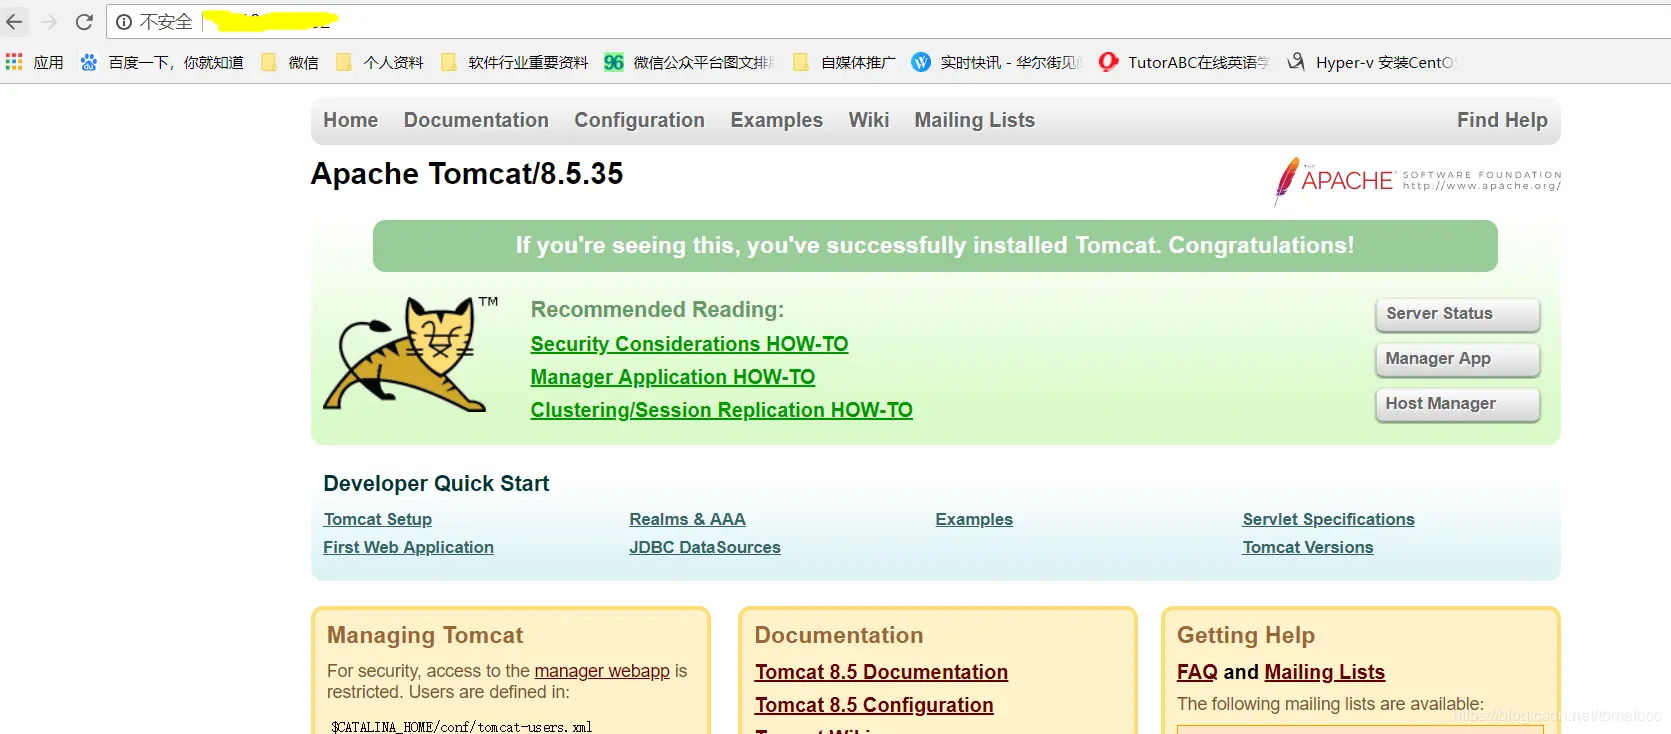Open the JDBC DataSources link
Screen dimensions: 1671x734
coord(704,547)
